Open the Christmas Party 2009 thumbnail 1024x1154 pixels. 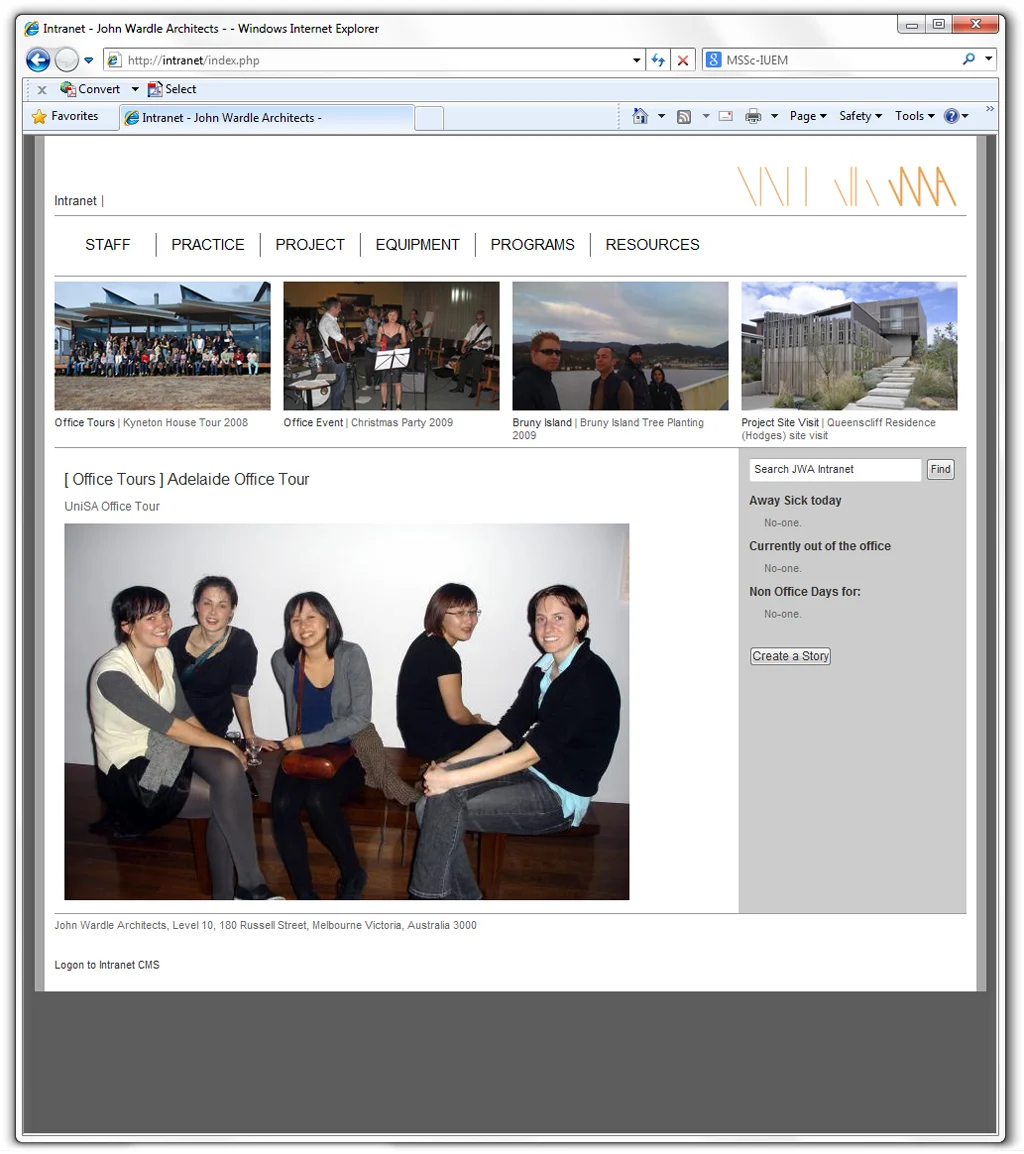click(390, 345)
